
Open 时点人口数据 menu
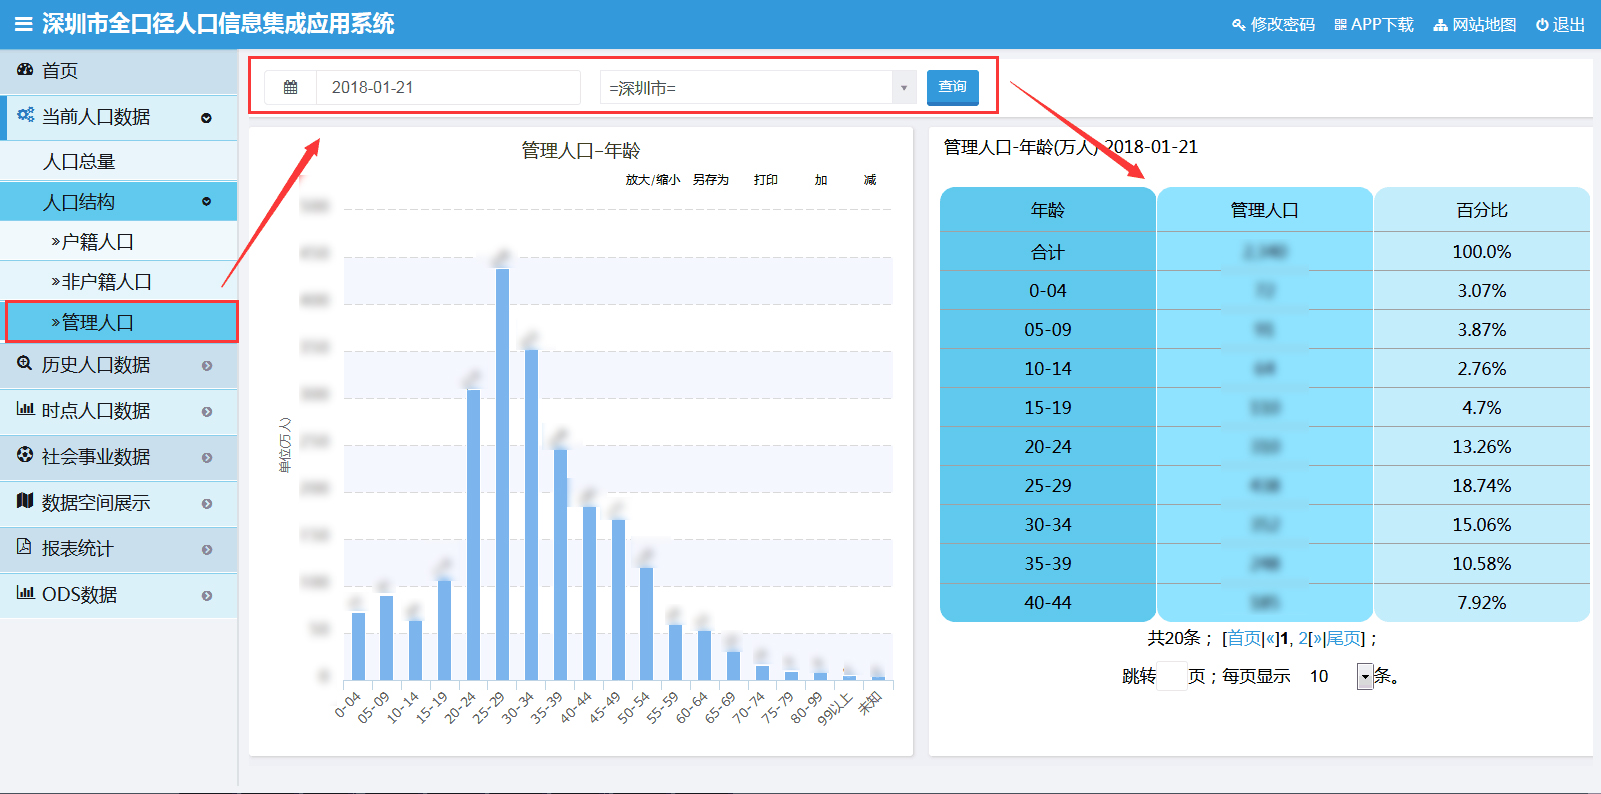[118, 411]
